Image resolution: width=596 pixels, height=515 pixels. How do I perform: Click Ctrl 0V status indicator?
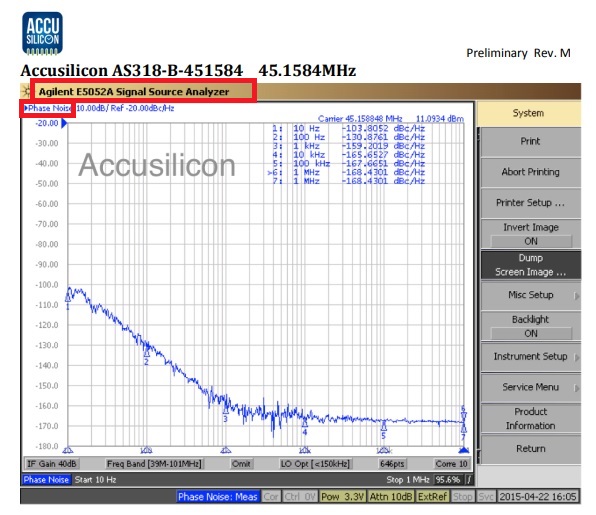coord(300,497)
